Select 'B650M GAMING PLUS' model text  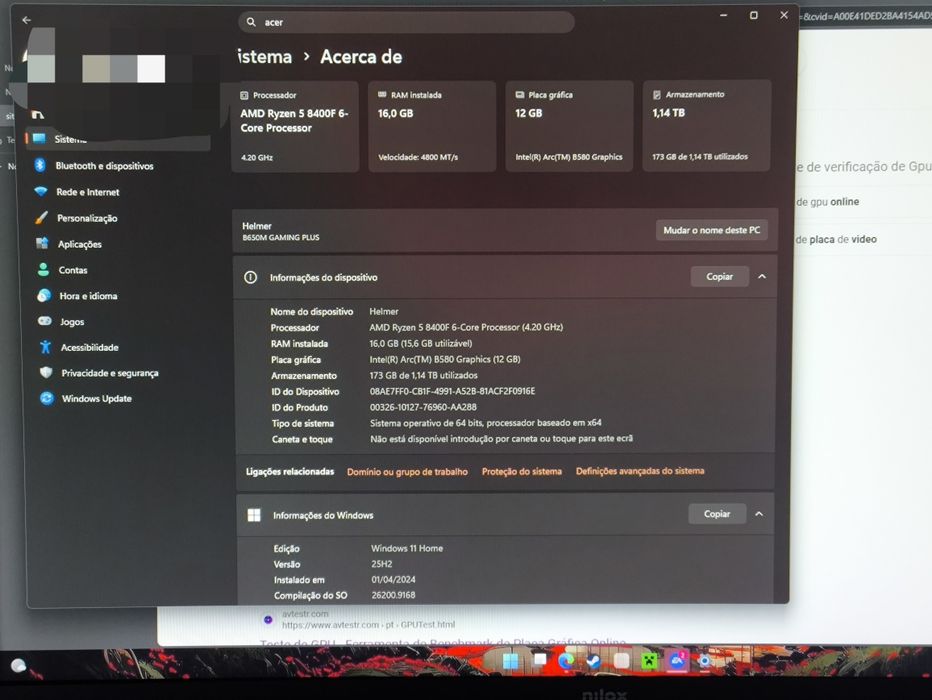281,238
